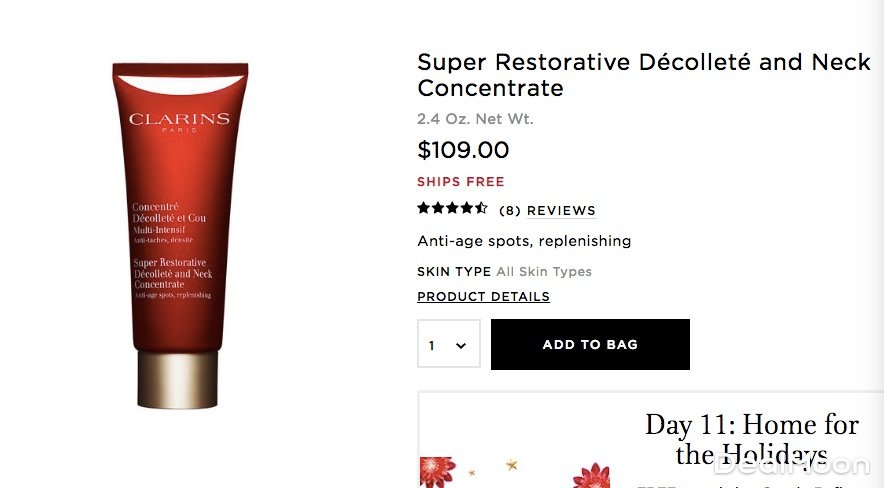Click the All Skin Types text
Image resolution: width=884 pixels, height=488 pixels.
point(544,272)
